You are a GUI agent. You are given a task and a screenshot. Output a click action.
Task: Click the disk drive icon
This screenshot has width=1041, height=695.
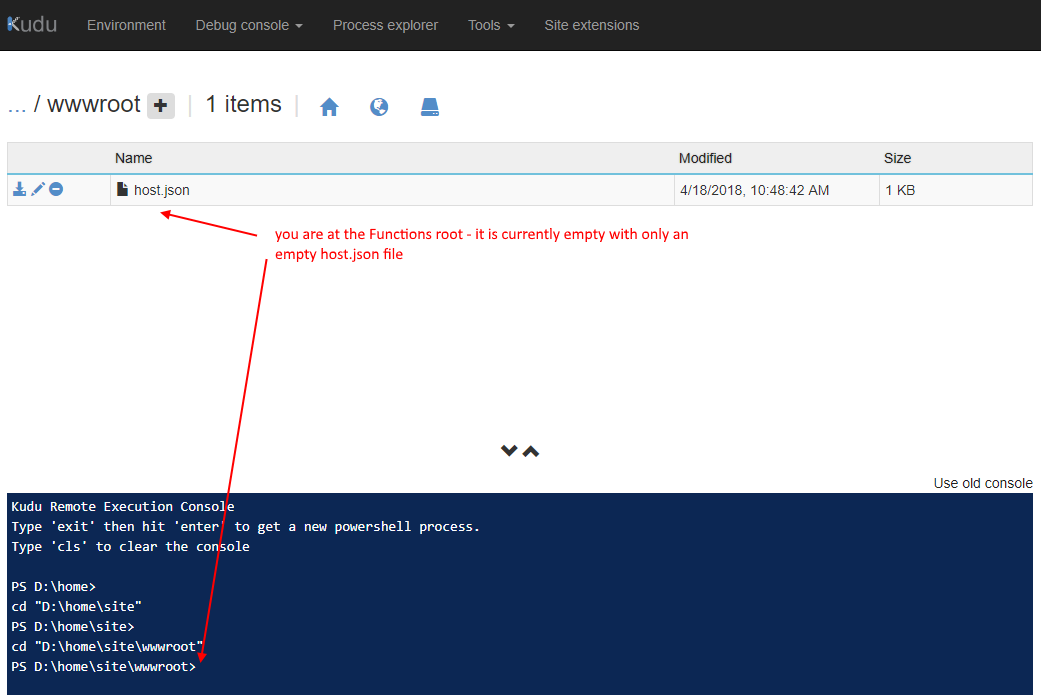pyautogui.click(x=429, y=107)
